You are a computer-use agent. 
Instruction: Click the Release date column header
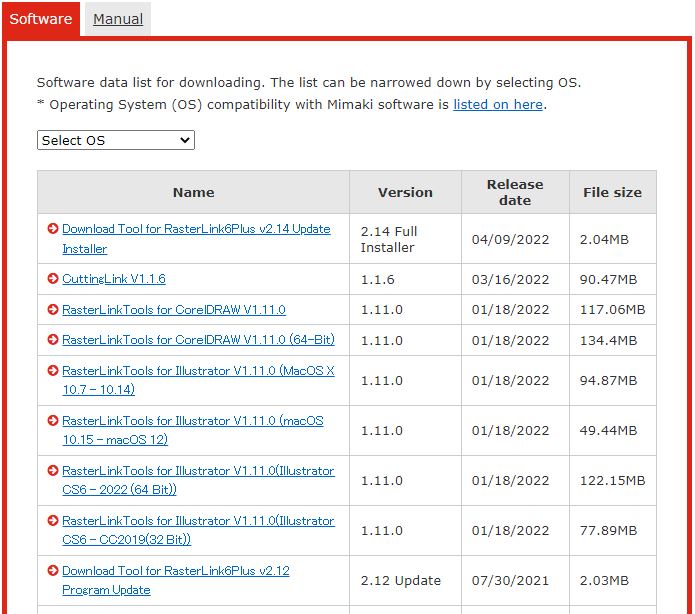514,192
